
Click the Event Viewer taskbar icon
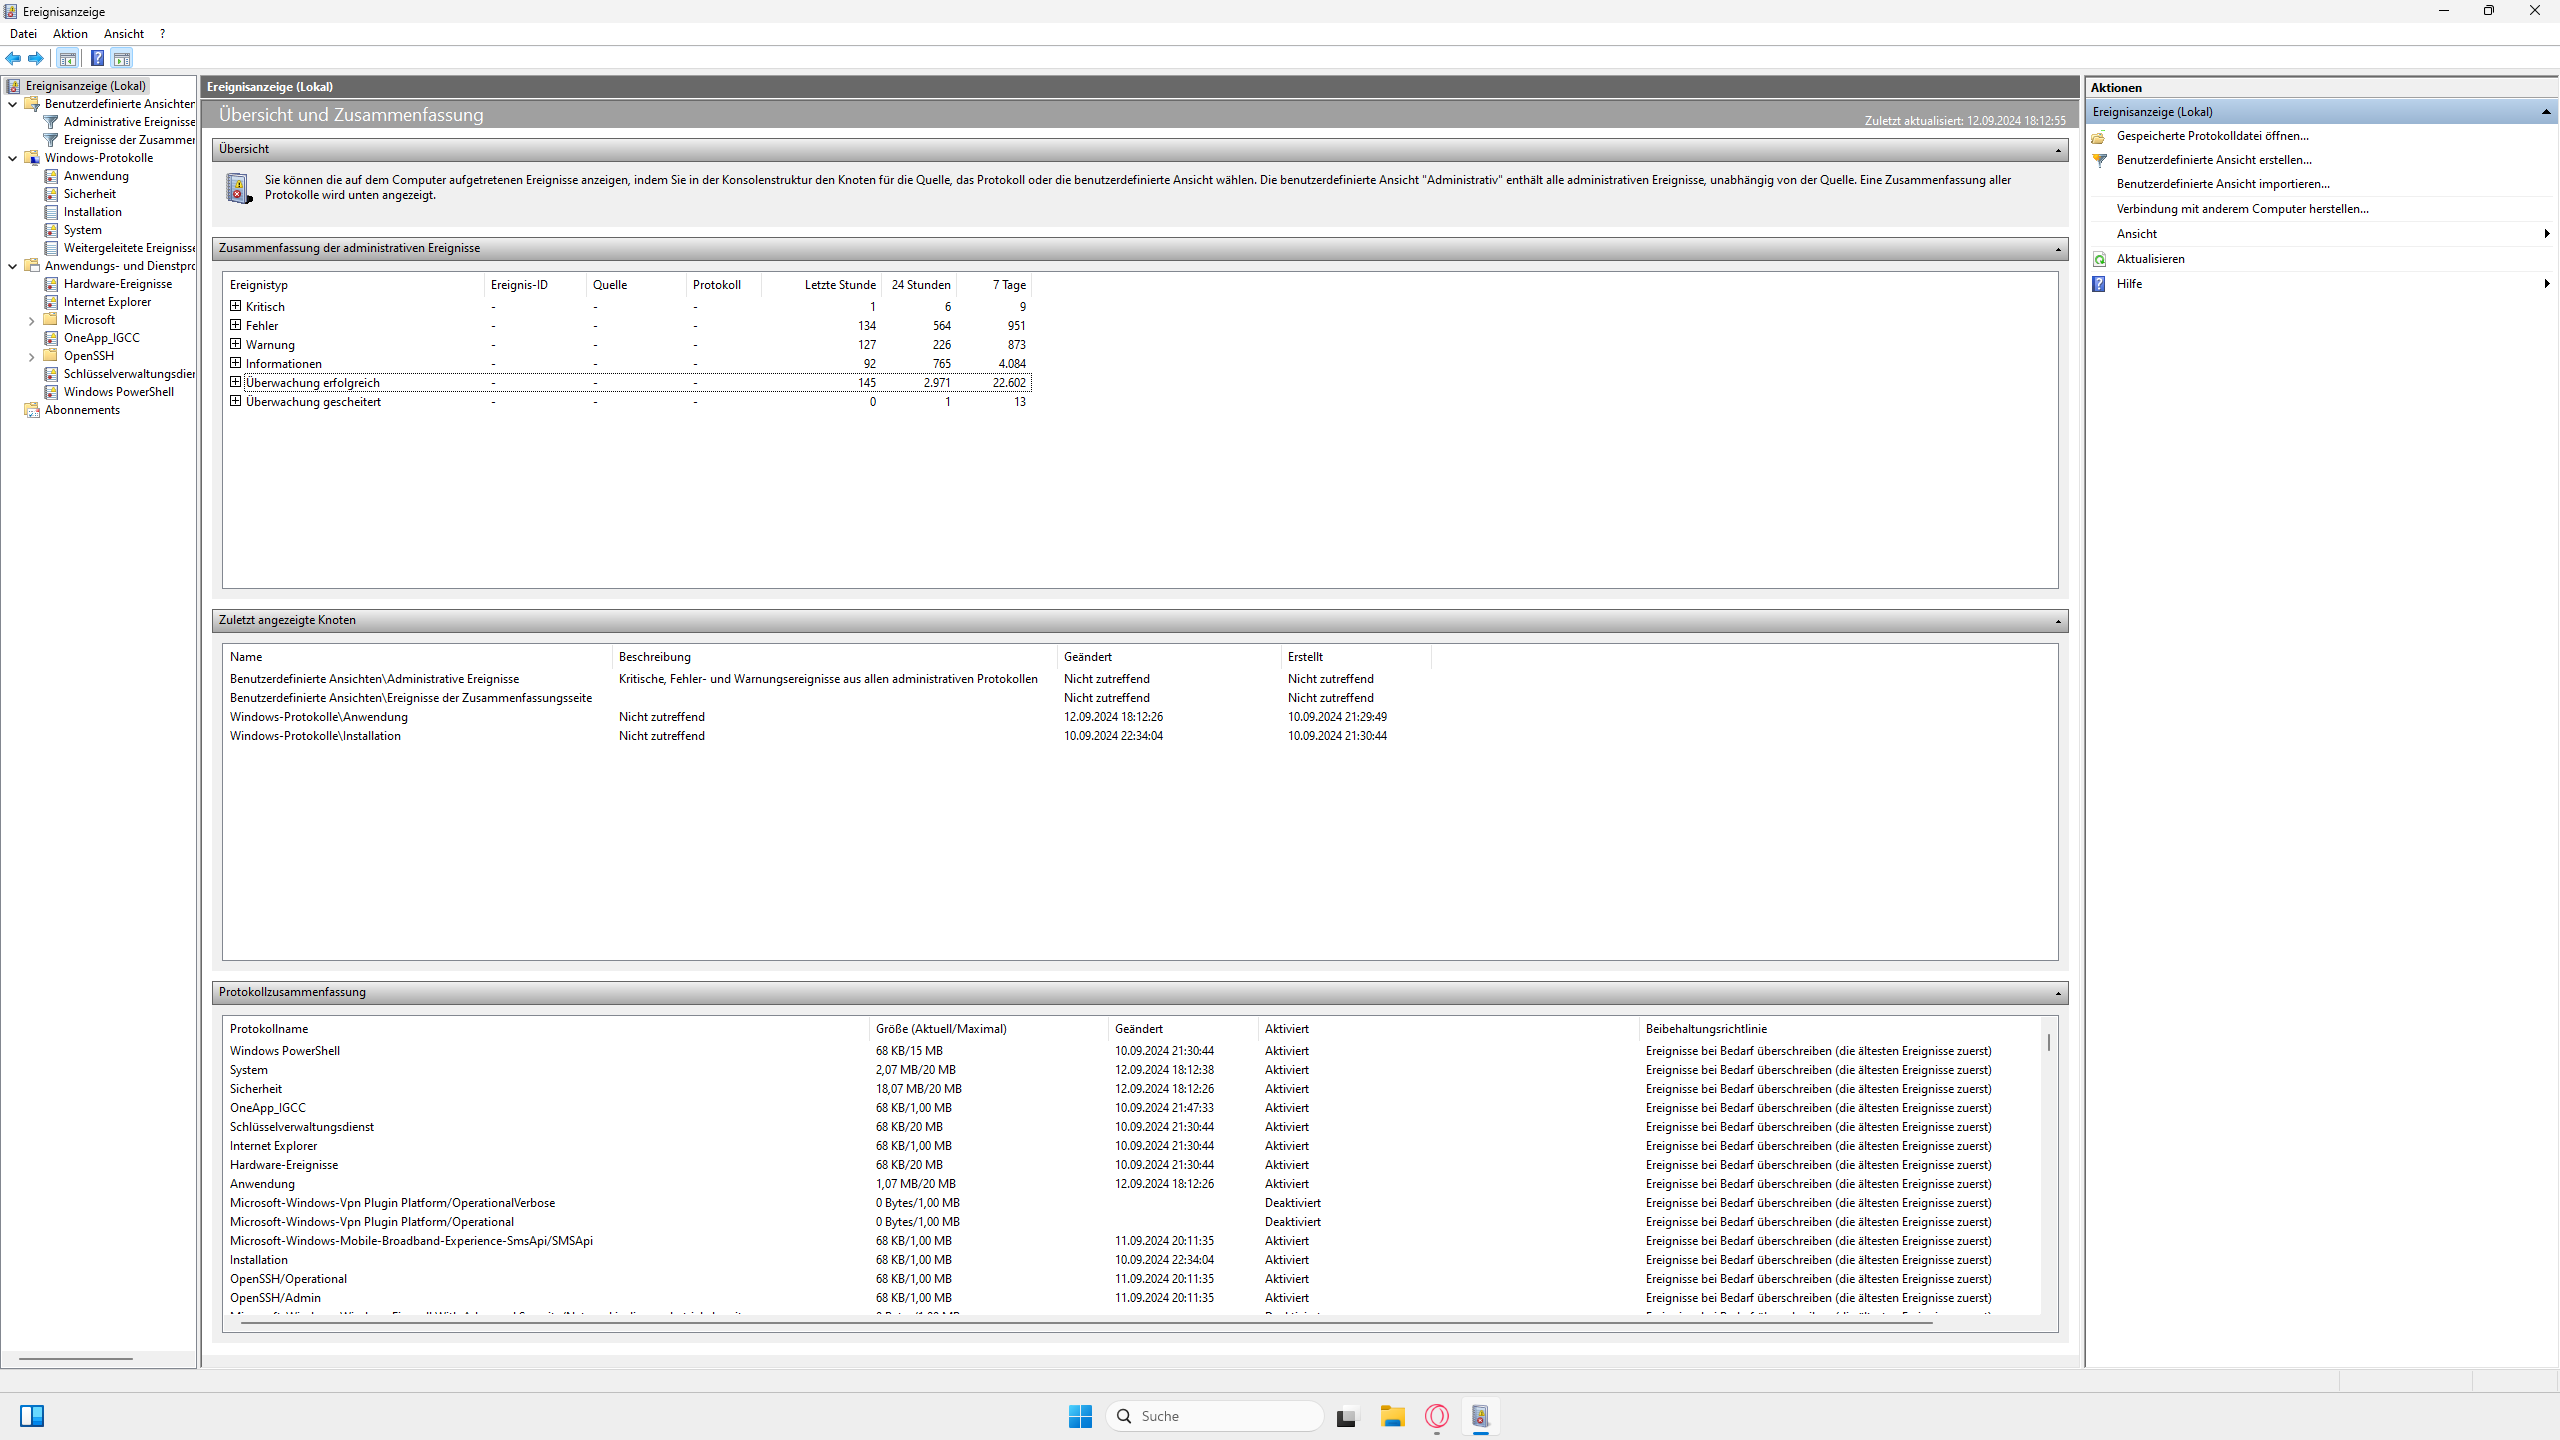1481,1416
